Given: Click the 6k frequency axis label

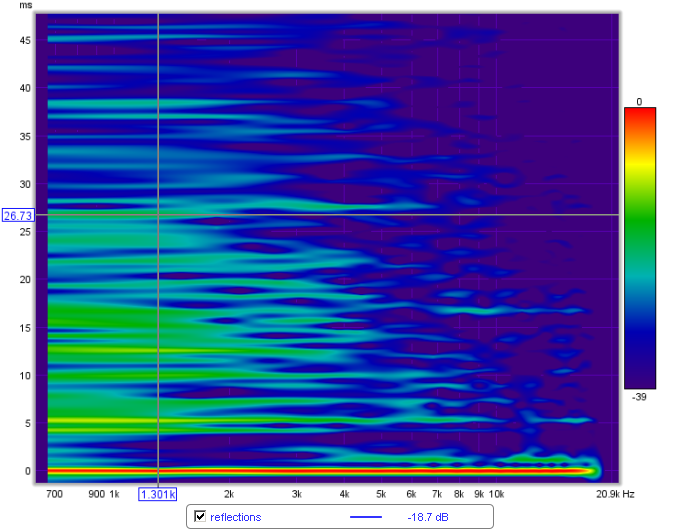Looking at the screenshot, I should (x=411, y=494).
